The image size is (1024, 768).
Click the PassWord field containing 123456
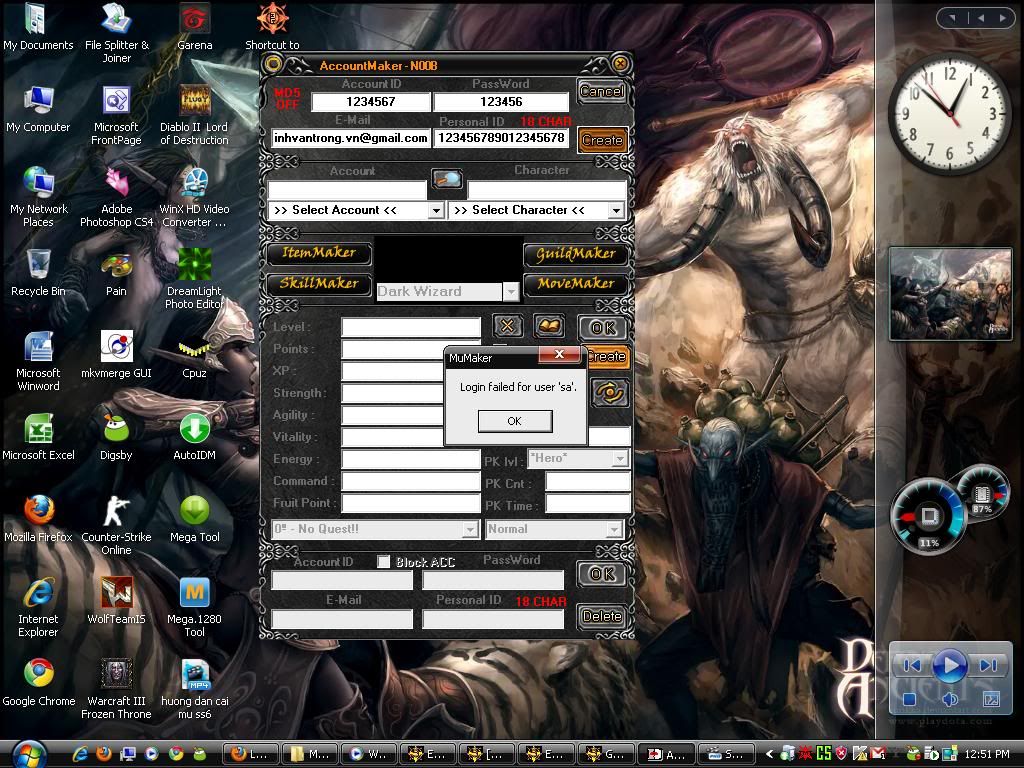[x=501, y=102]
